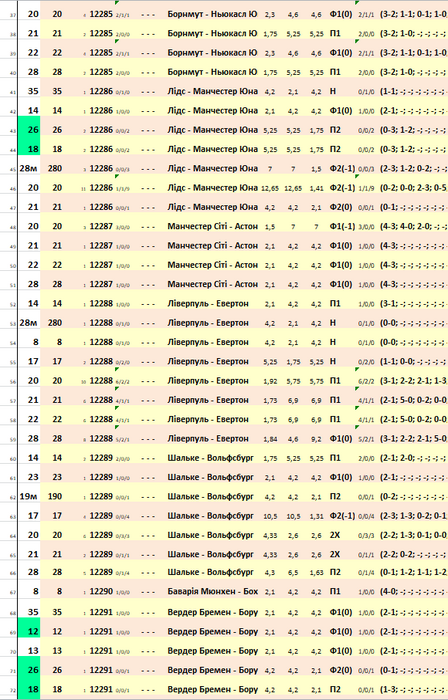The width and height of the screenshot is (448, 700).
Task: Click the 'Н' outcome cell in row 55
Action: click(x=332, y=361)
